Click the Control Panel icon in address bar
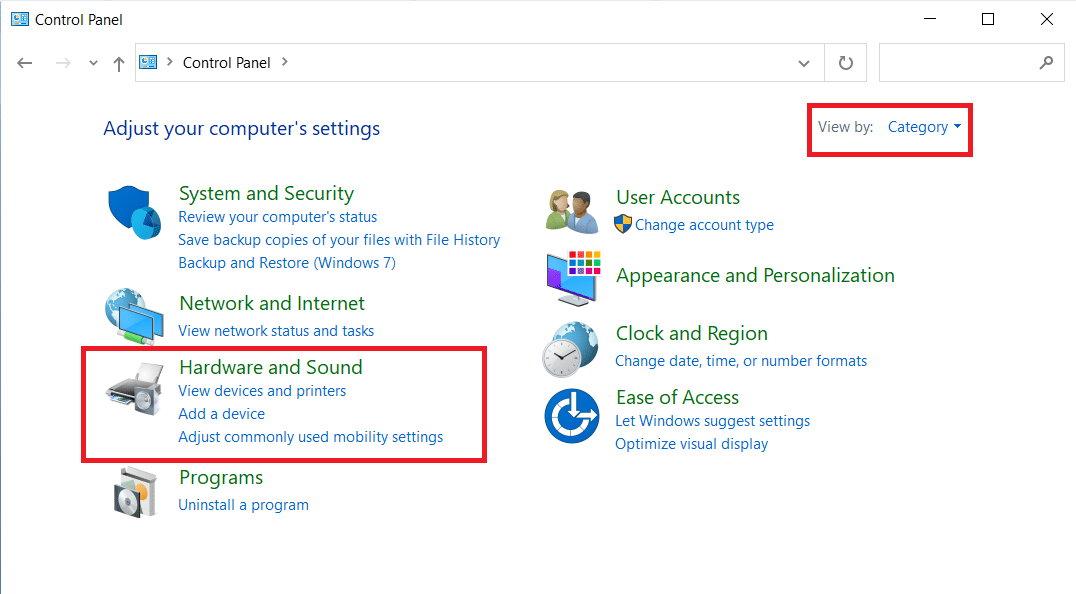The image size is (1076, 594). 150,62
